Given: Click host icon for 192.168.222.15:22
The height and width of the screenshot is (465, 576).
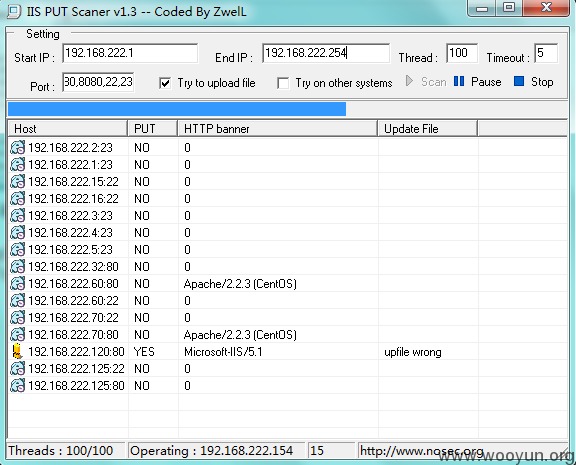Looking at the screenshot, I should [x=17, y=181].
